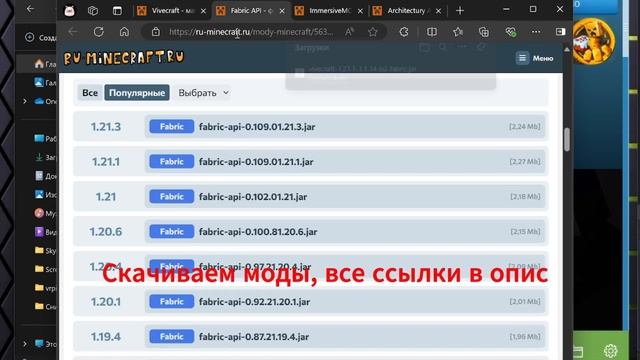Image resolution: width=640 pixels, height=360 pixels.
Task: Close the Fabric API tab
Action: tap(282, 11)
